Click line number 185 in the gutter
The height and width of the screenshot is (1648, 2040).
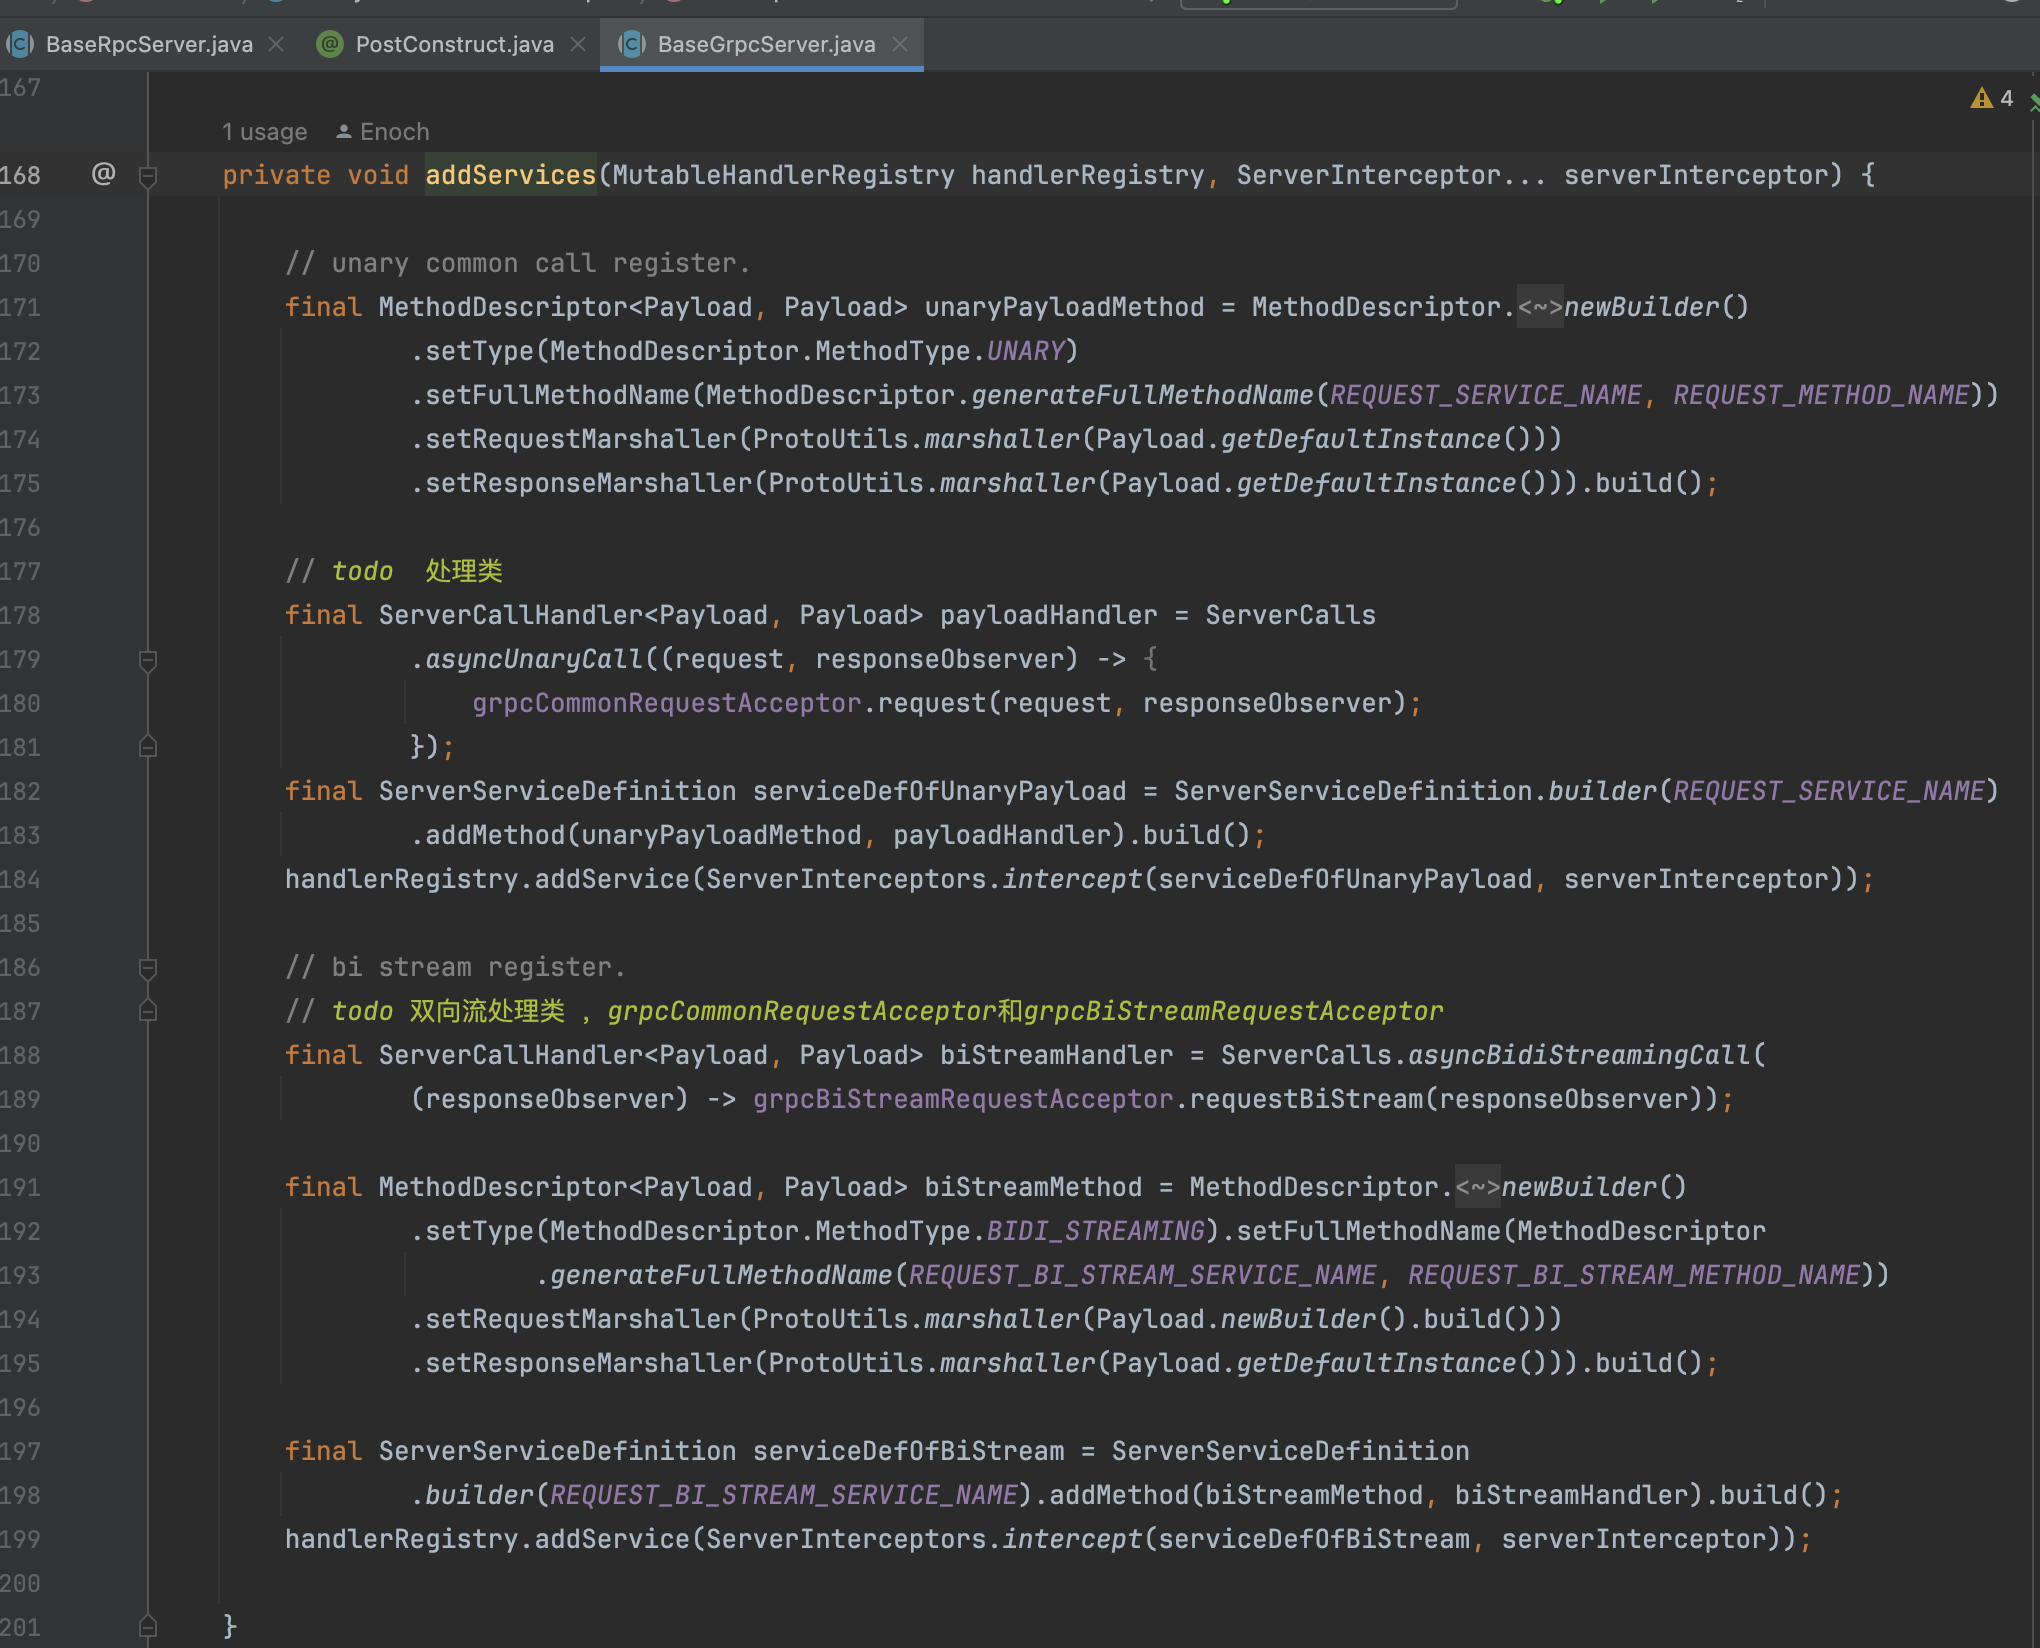(x=21, y=923)
